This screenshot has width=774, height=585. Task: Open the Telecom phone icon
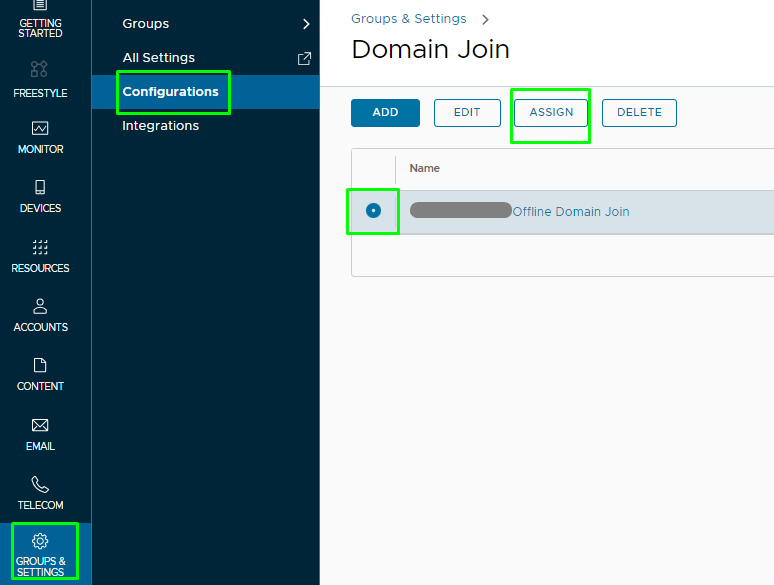(40, 484)
